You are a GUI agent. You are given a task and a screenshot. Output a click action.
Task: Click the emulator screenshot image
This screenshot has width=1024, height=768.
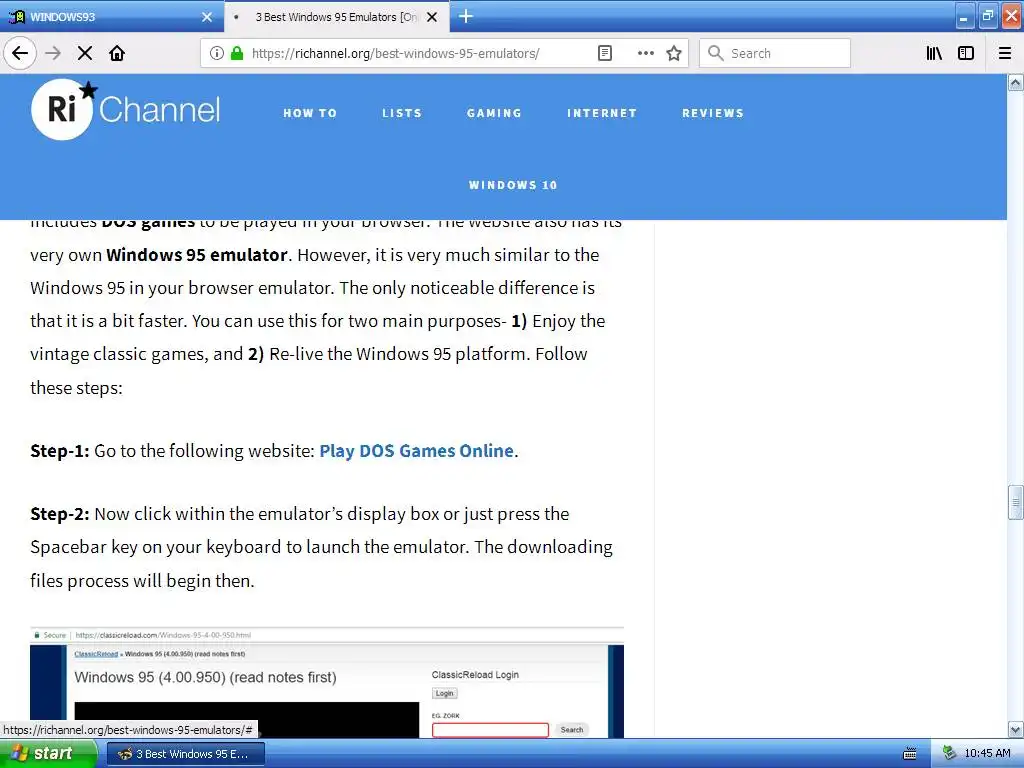point(327,682)
